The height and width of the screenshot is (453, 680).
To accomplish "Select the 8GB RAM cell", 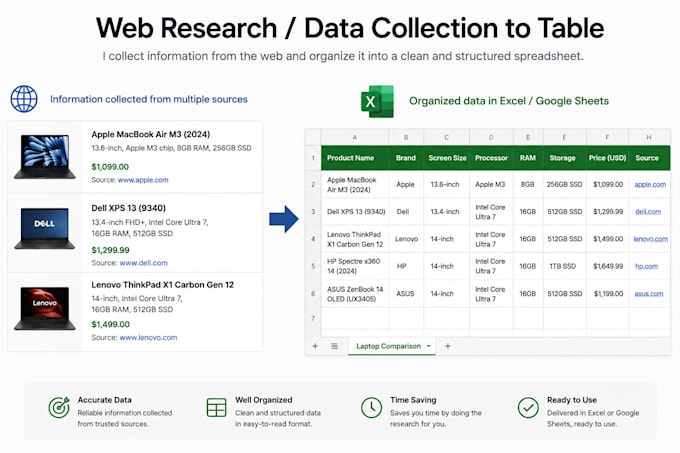I will (528, 184).
